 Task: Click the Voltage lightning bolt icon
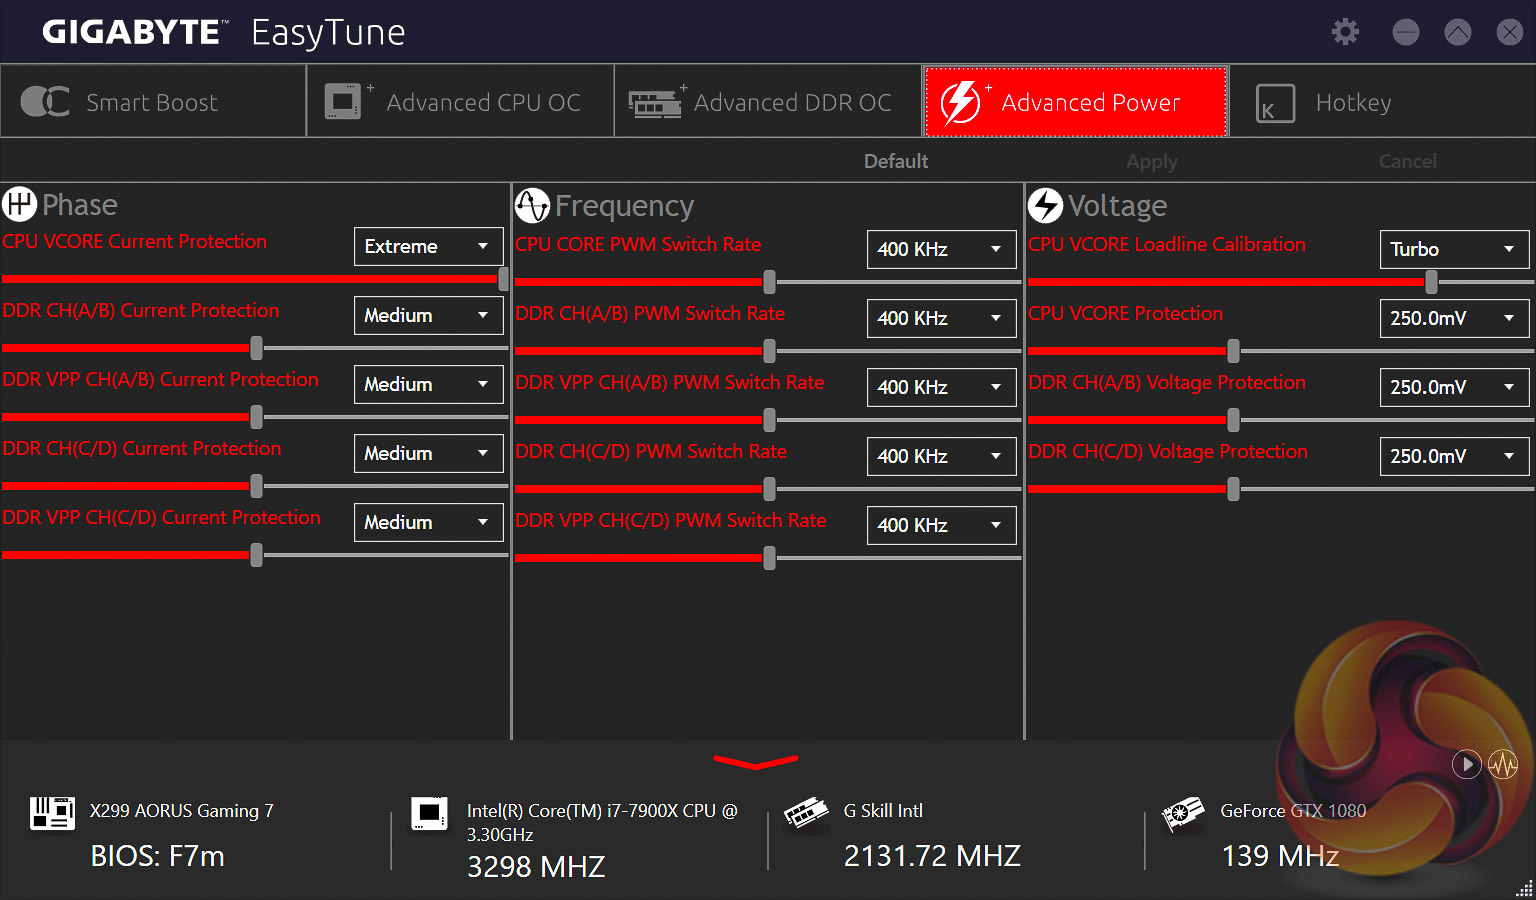coord(1045,205)
